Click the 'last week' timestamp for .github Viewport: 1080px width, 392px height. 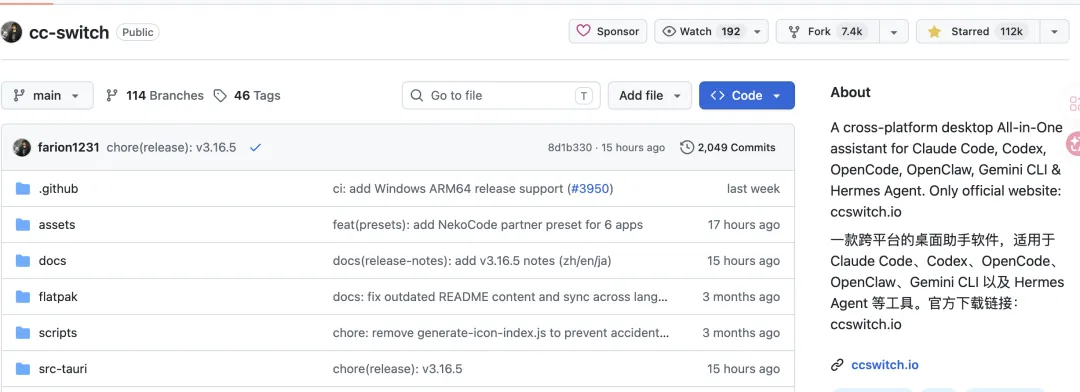tap(754, 189)
